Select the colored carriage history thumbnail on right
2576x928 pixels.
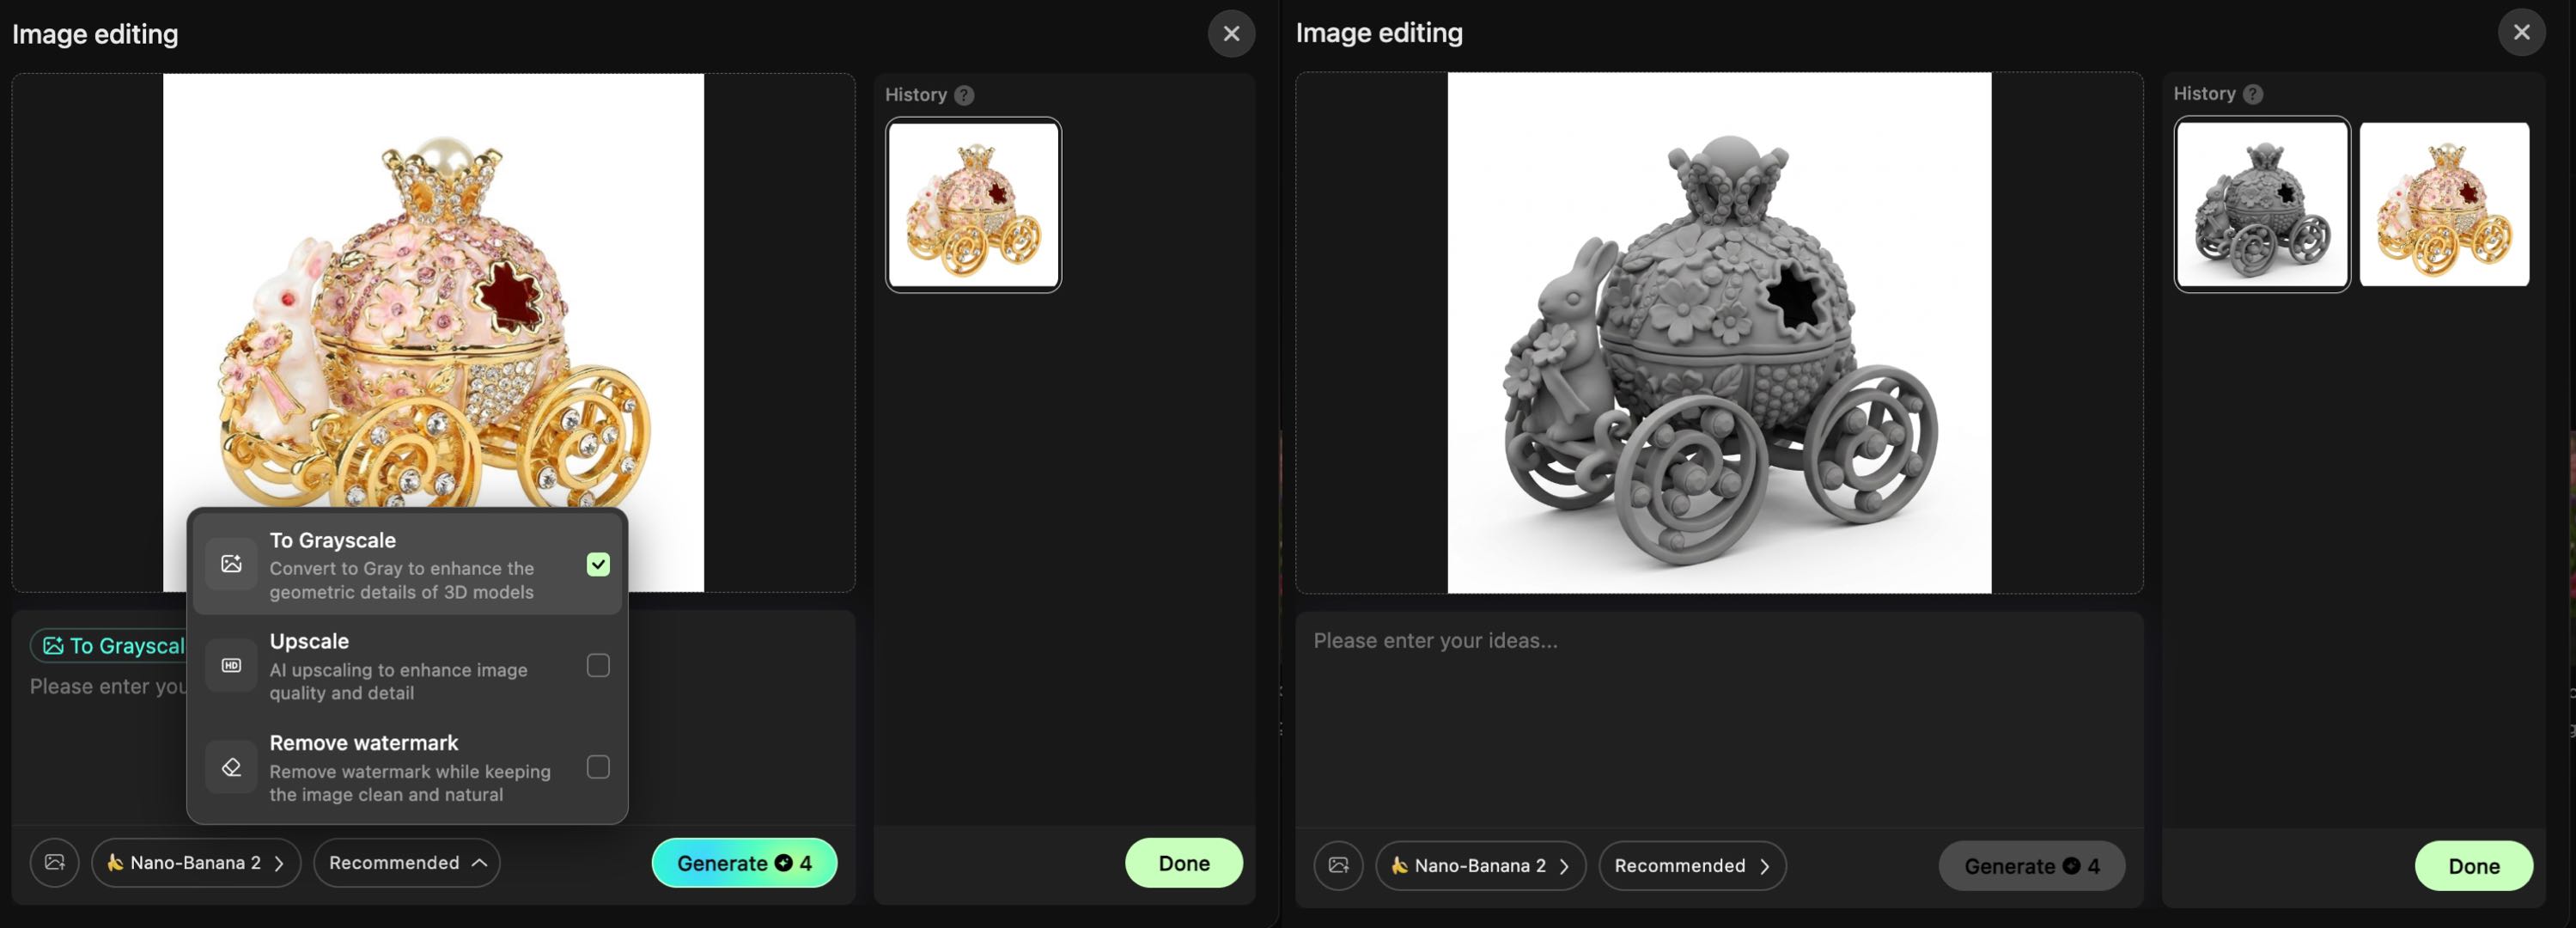2443,204
